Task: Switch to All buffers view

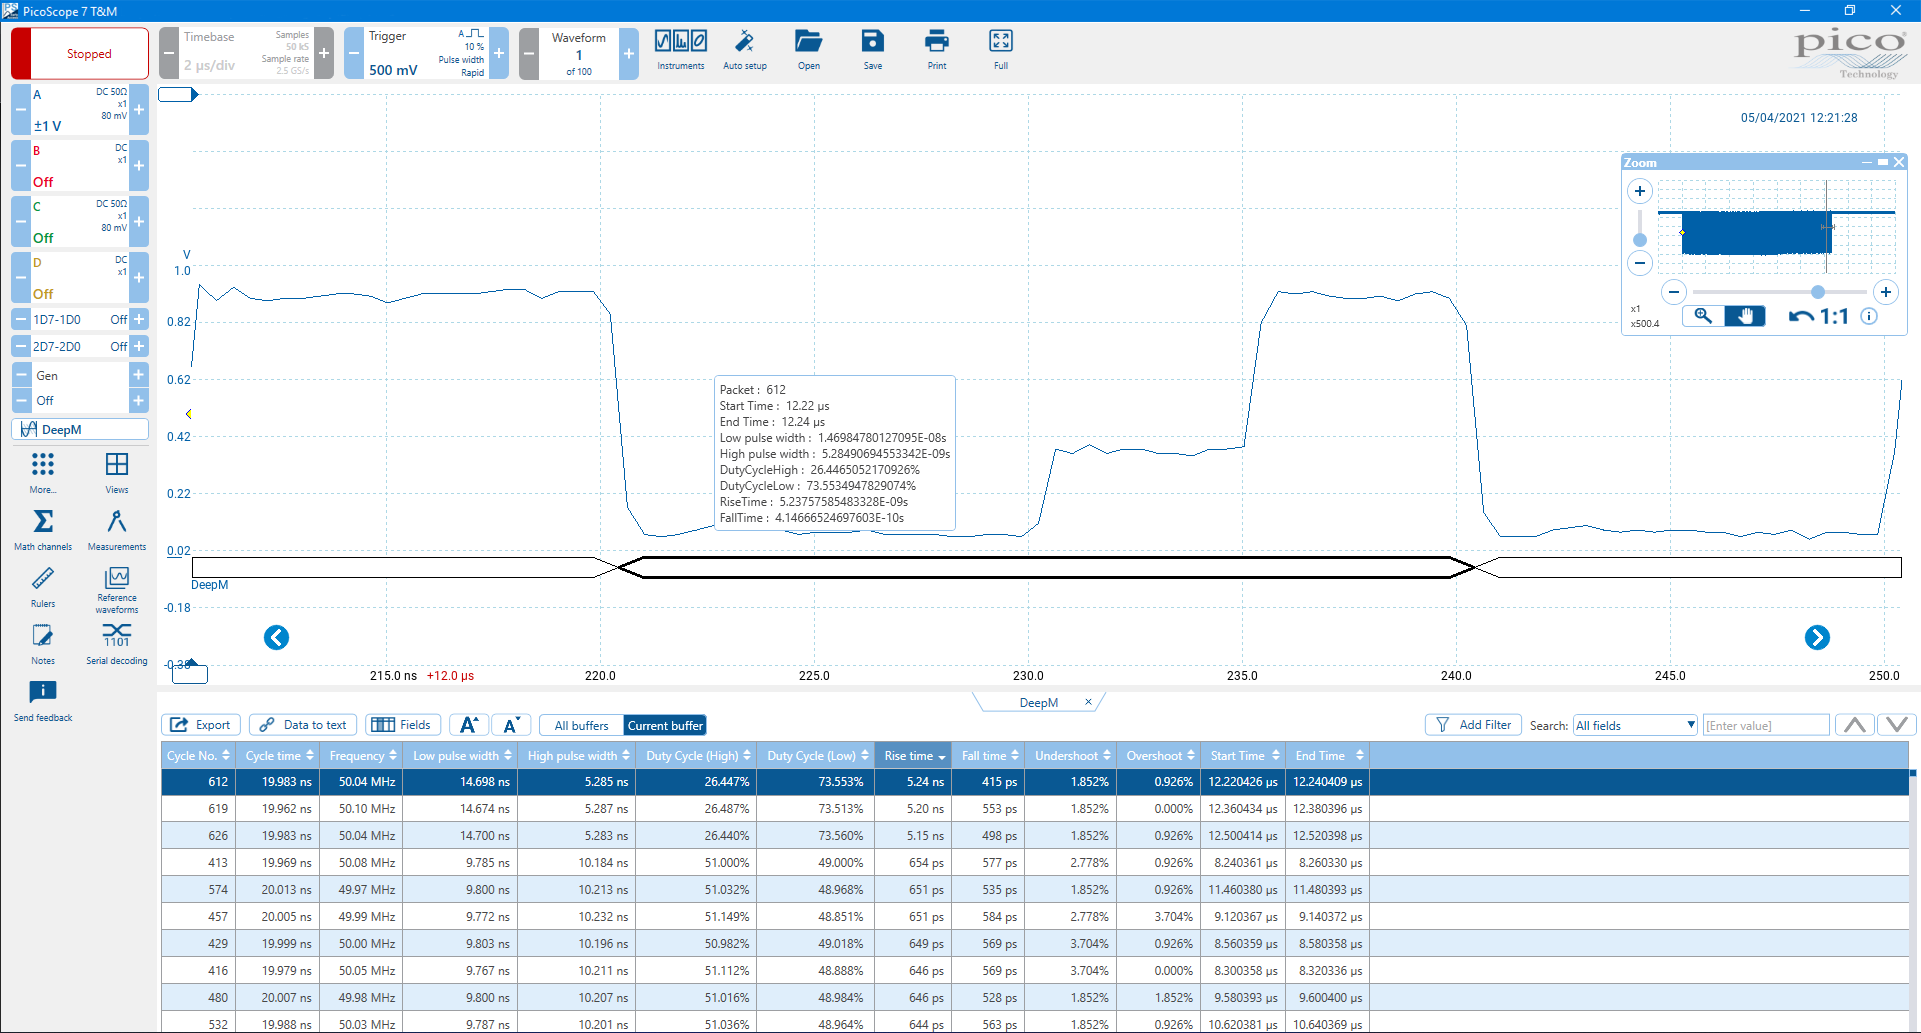Action: 581,725
